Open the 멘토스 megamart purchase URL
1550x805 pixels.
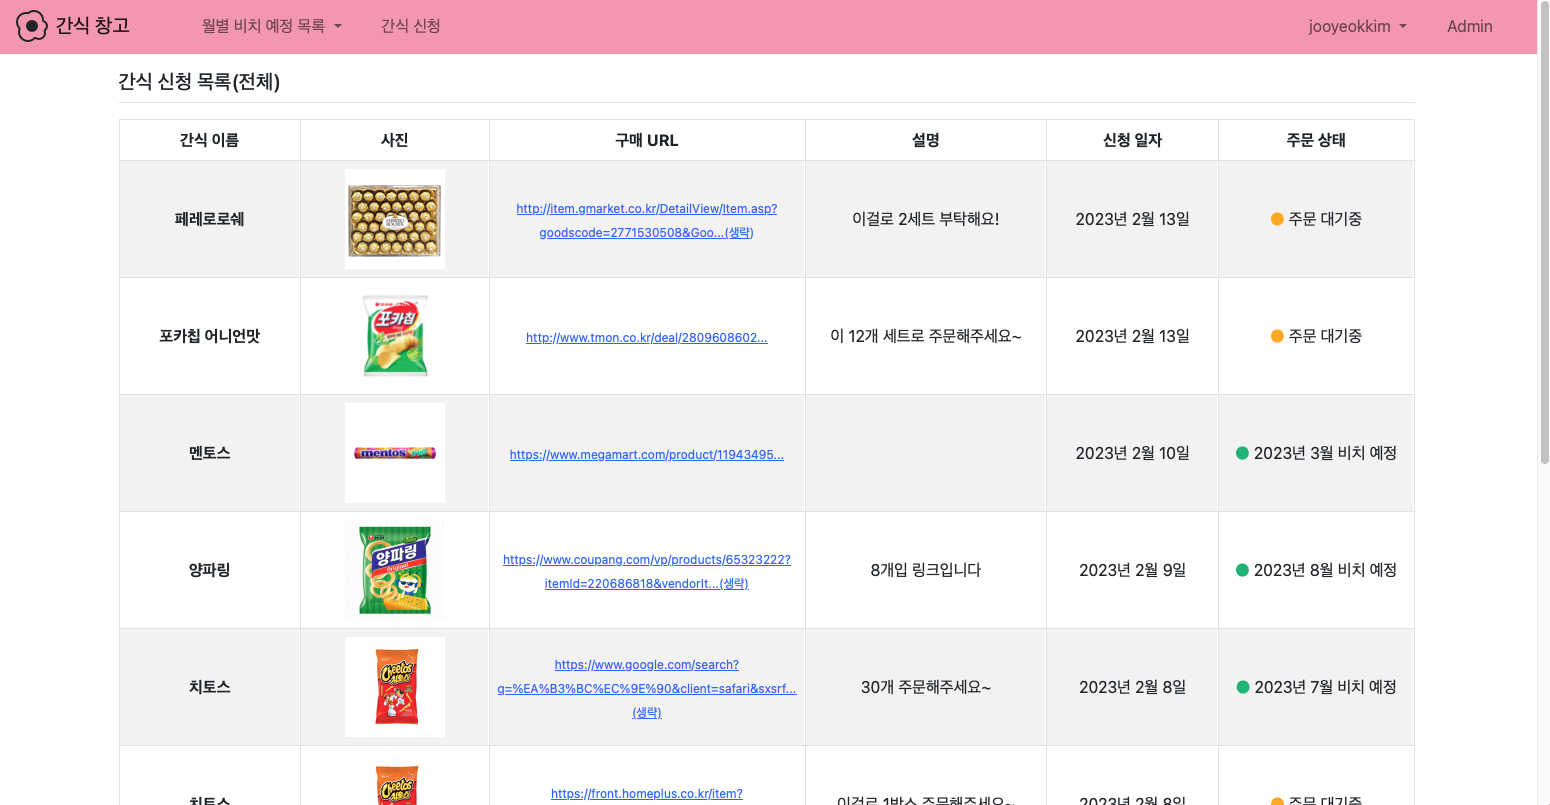(647, 455)
